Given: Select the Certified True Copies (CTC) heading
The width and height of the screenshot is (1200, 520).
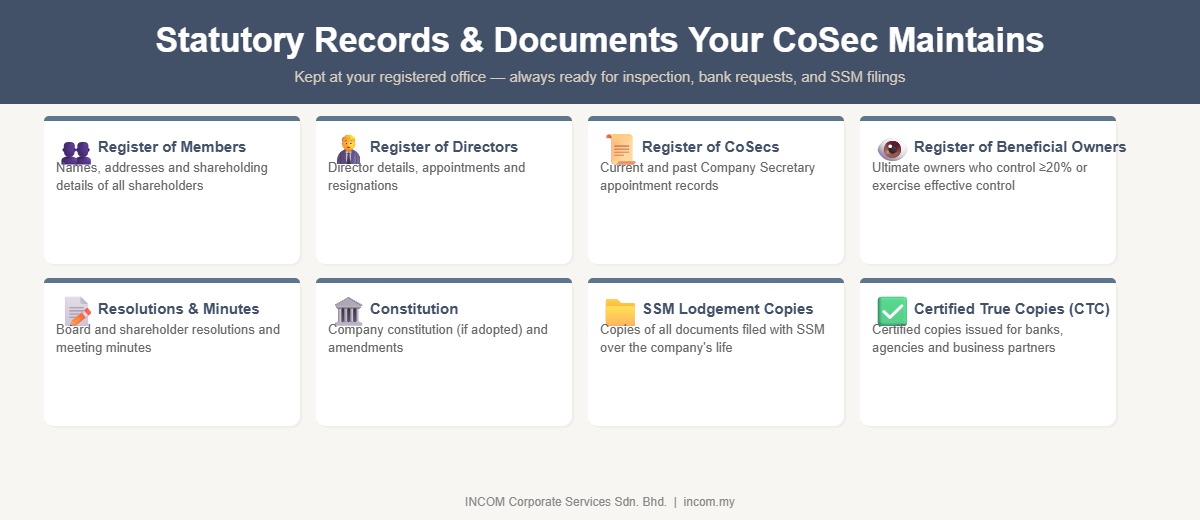Looking at the screenshot, I should pos(1012,309).
